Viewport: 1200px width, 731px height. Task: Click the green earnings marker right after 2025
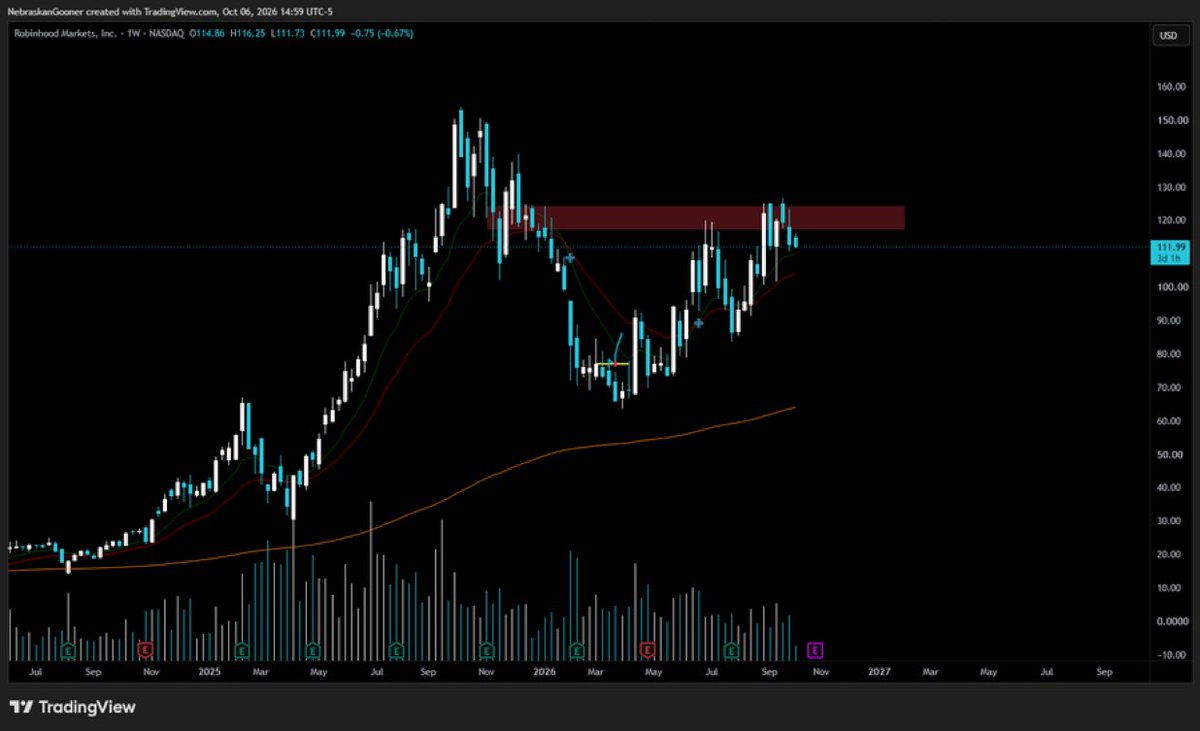tap(241, 650)
